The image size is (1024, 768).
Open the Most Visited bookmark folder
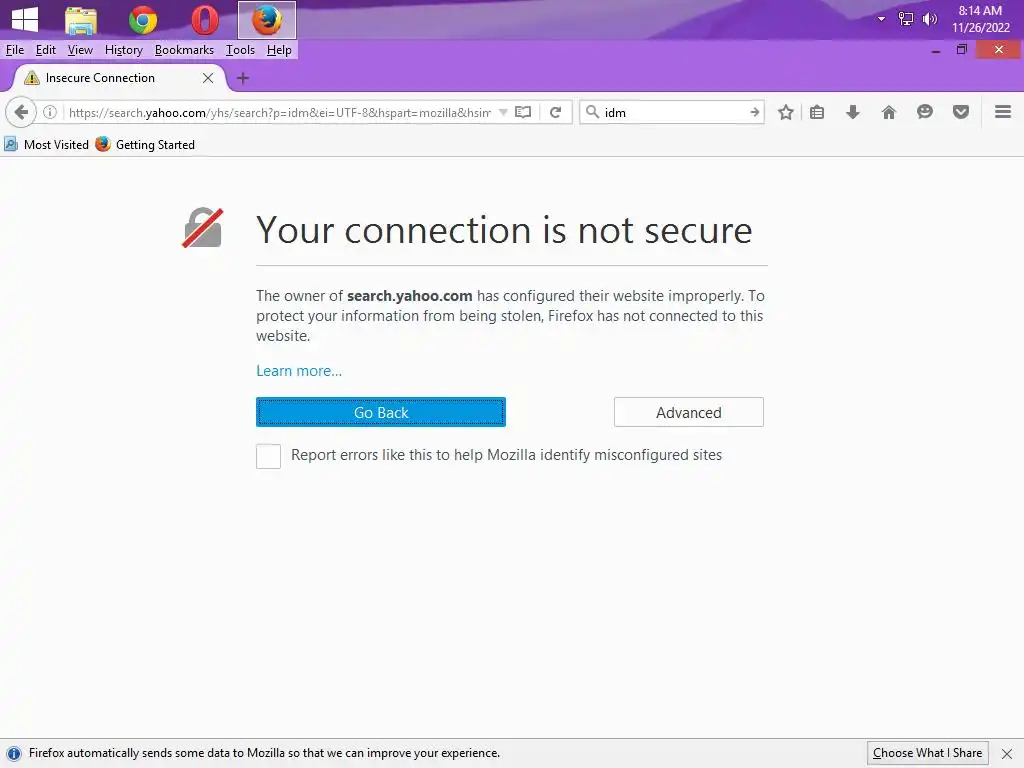click(x=46, y=144)
